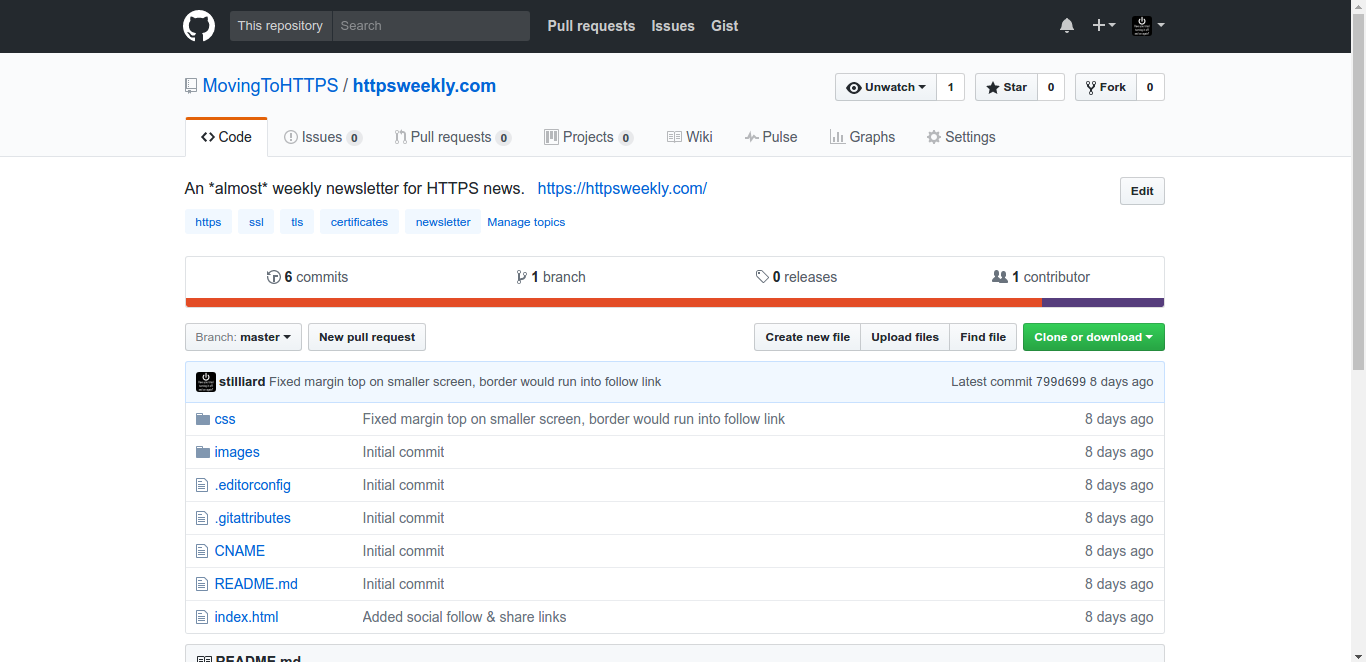
Task: Click the index.html file icon
Action: 202,617
